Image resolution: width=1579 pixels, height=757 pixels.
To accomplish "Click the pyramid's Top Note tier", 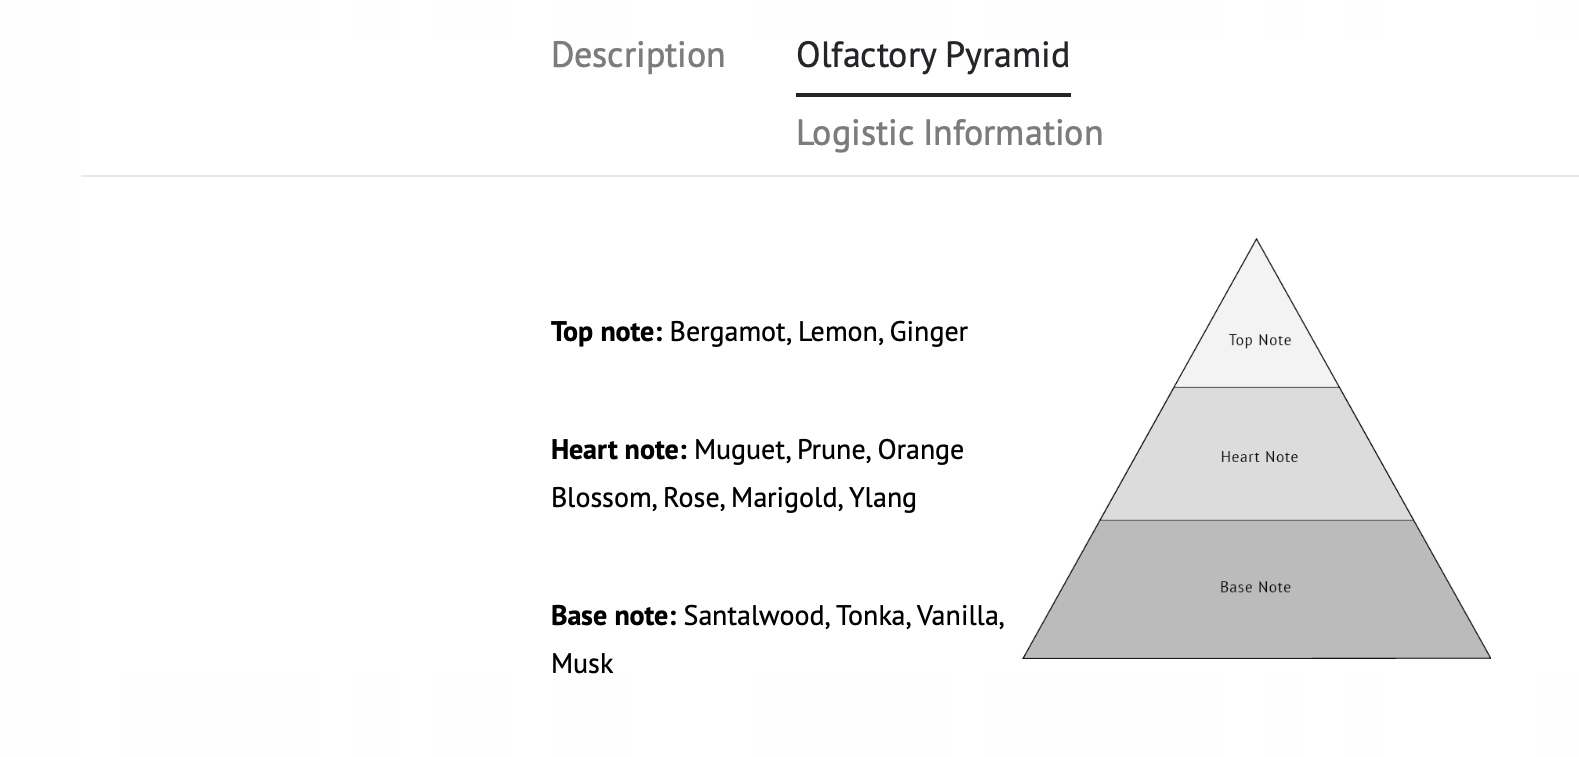I will click(1259, 340).
